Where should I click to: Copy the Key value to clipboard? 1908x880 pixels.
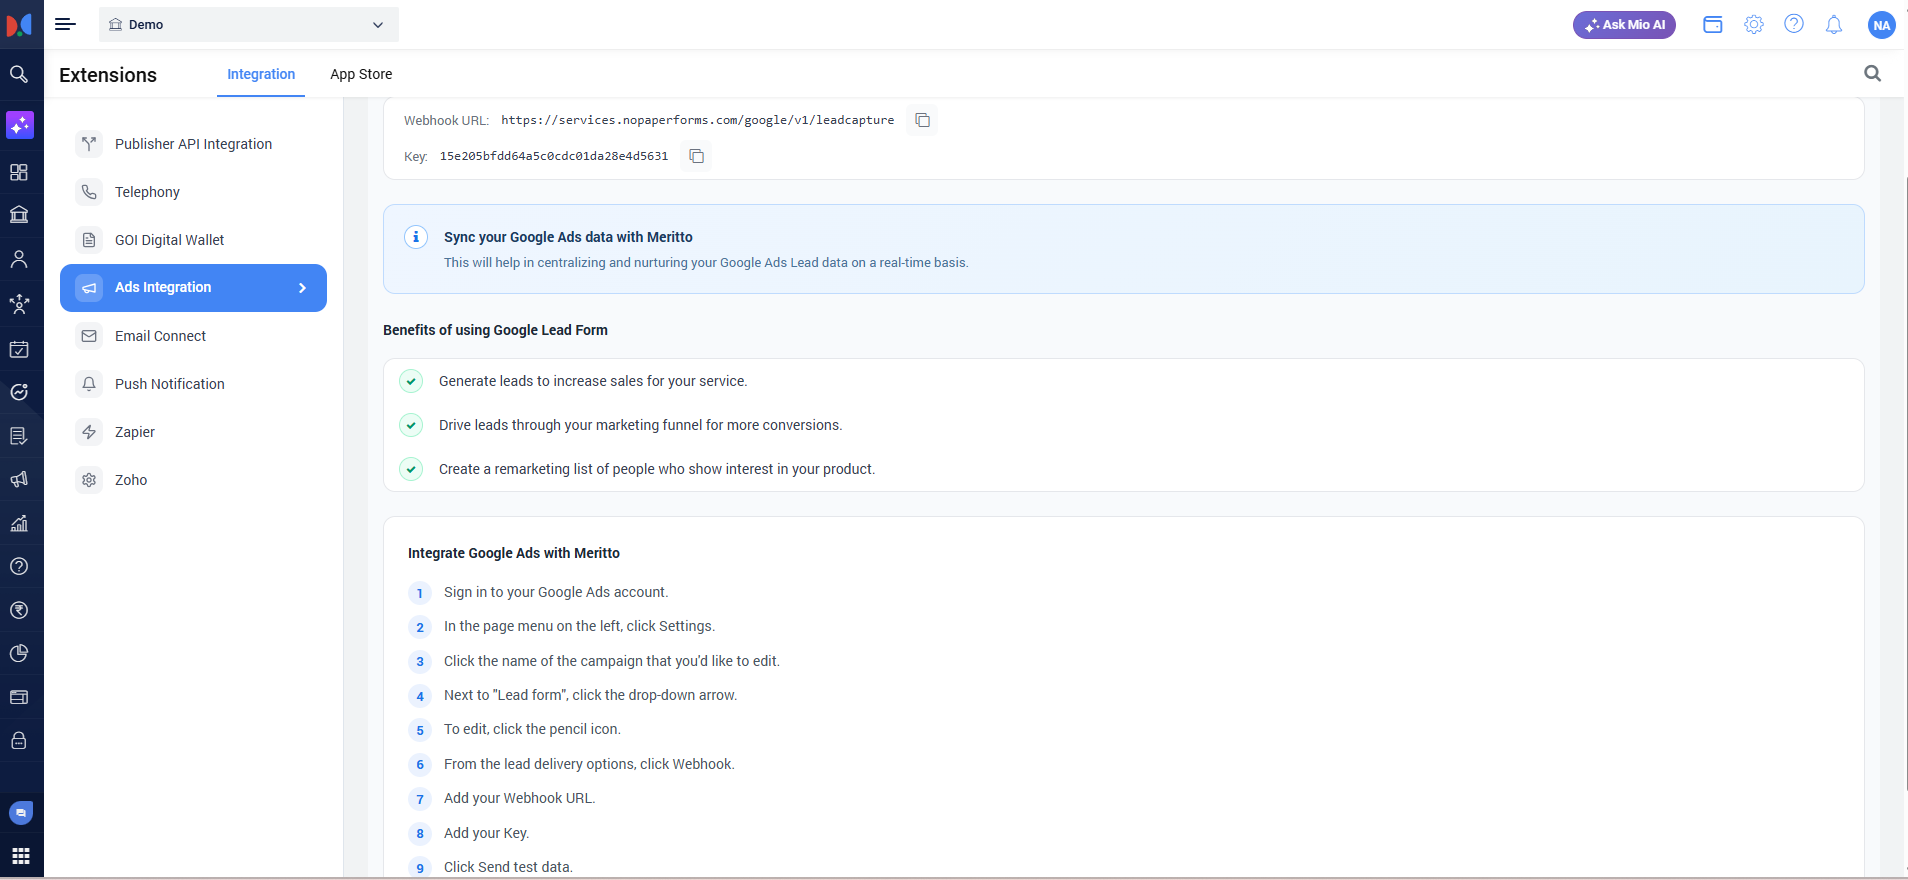tap(696, 156)
